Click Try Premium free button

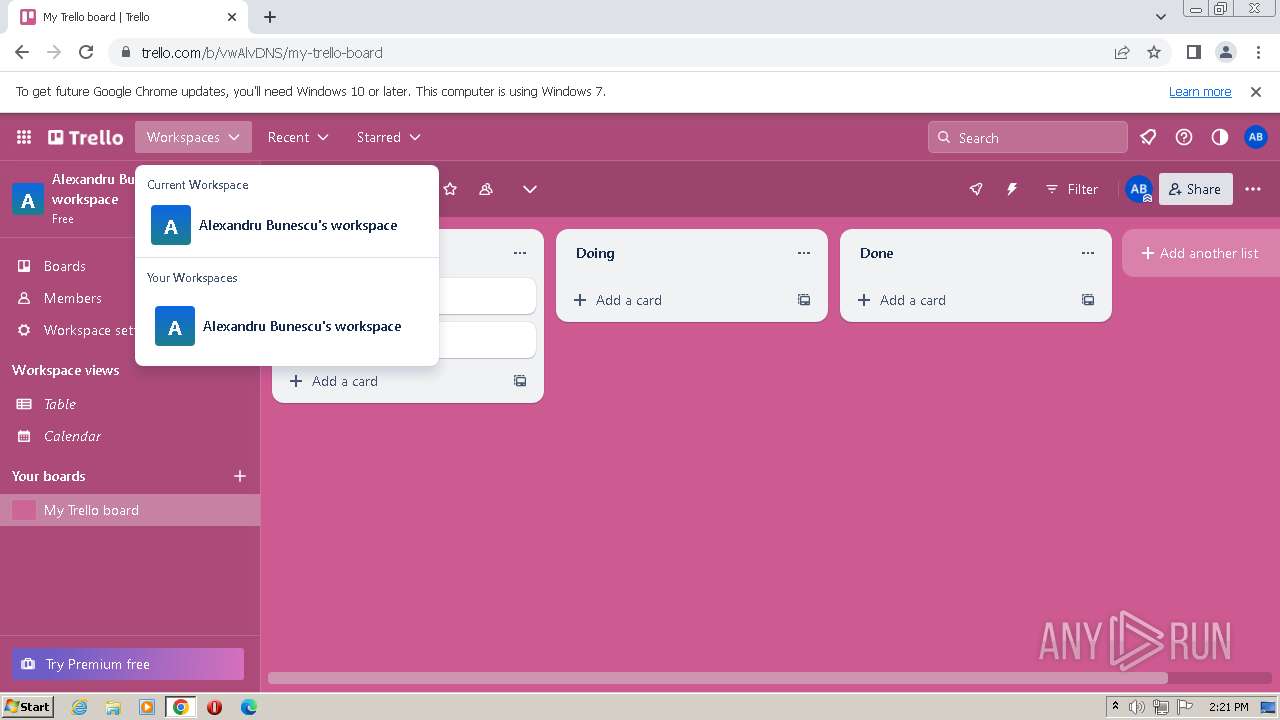tap(128, 664)
